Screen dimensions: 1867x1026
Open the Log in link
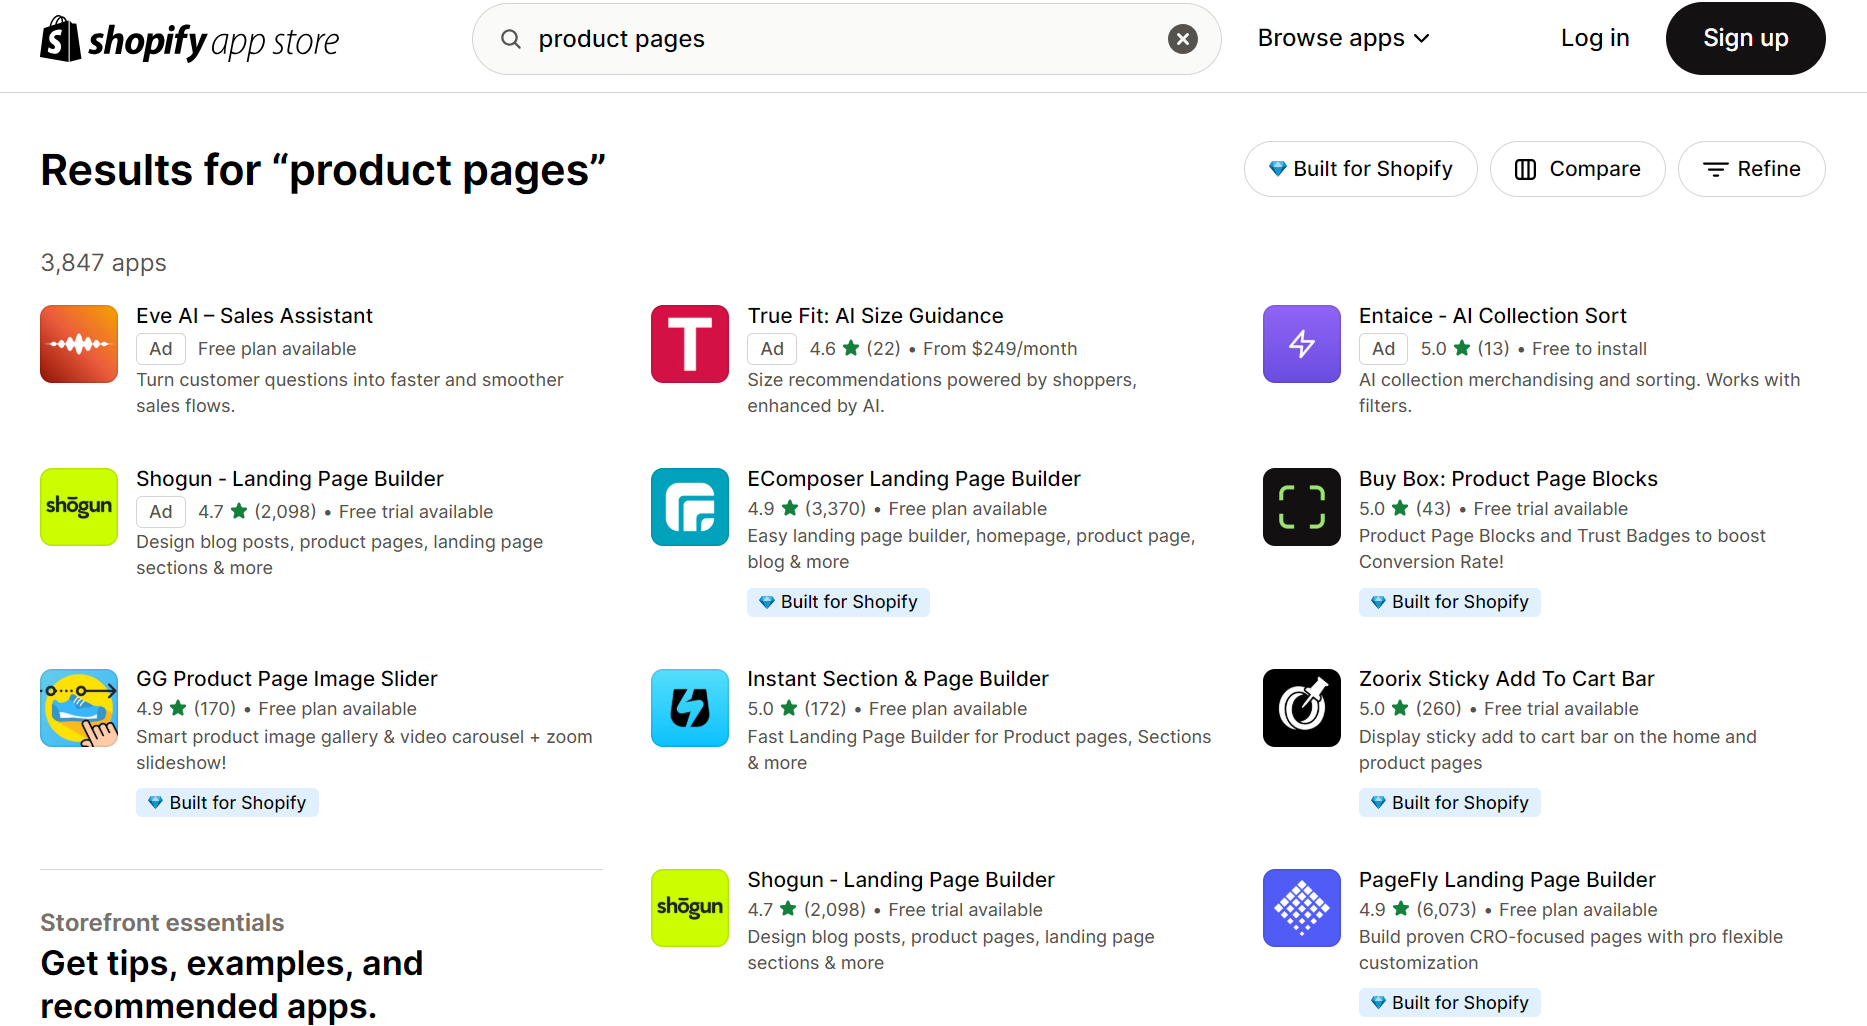click(x=1595, y=38)
